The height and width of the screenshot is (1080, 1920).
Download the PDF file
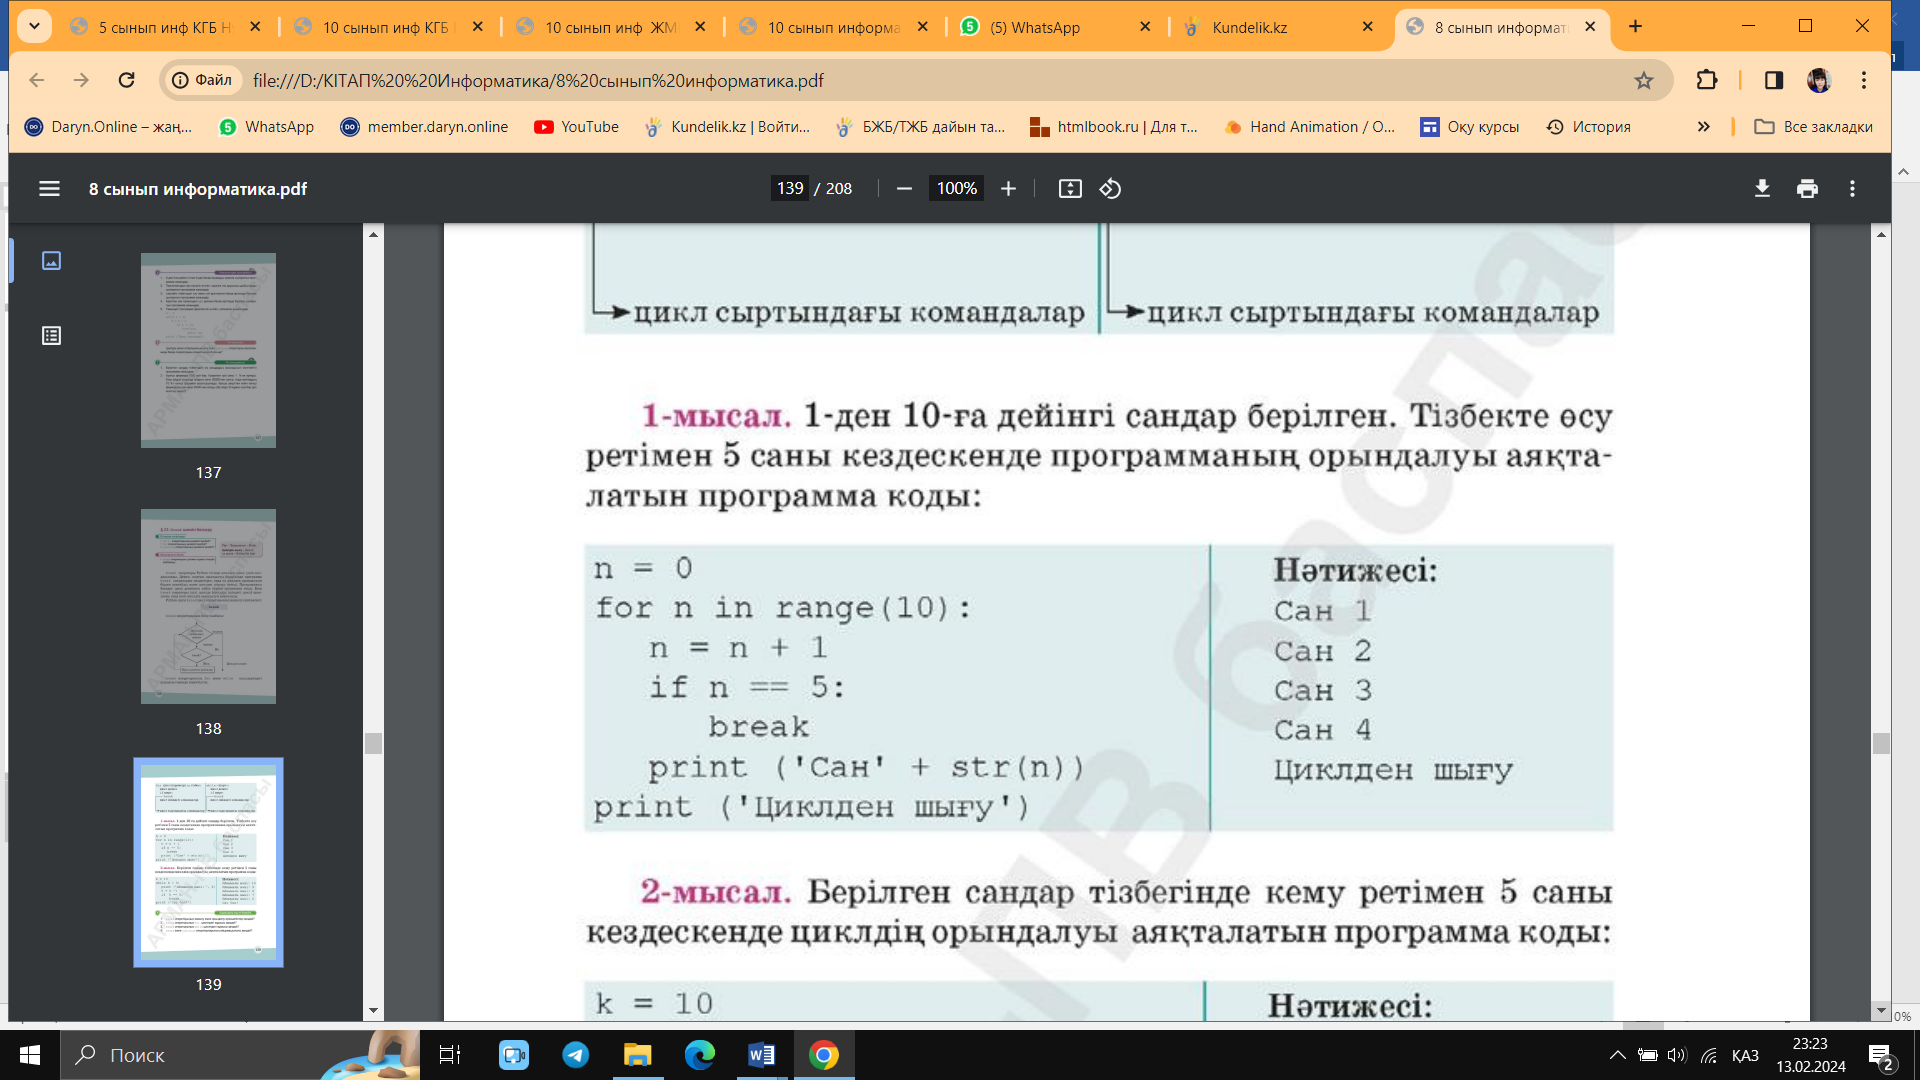coord(1762,189)
